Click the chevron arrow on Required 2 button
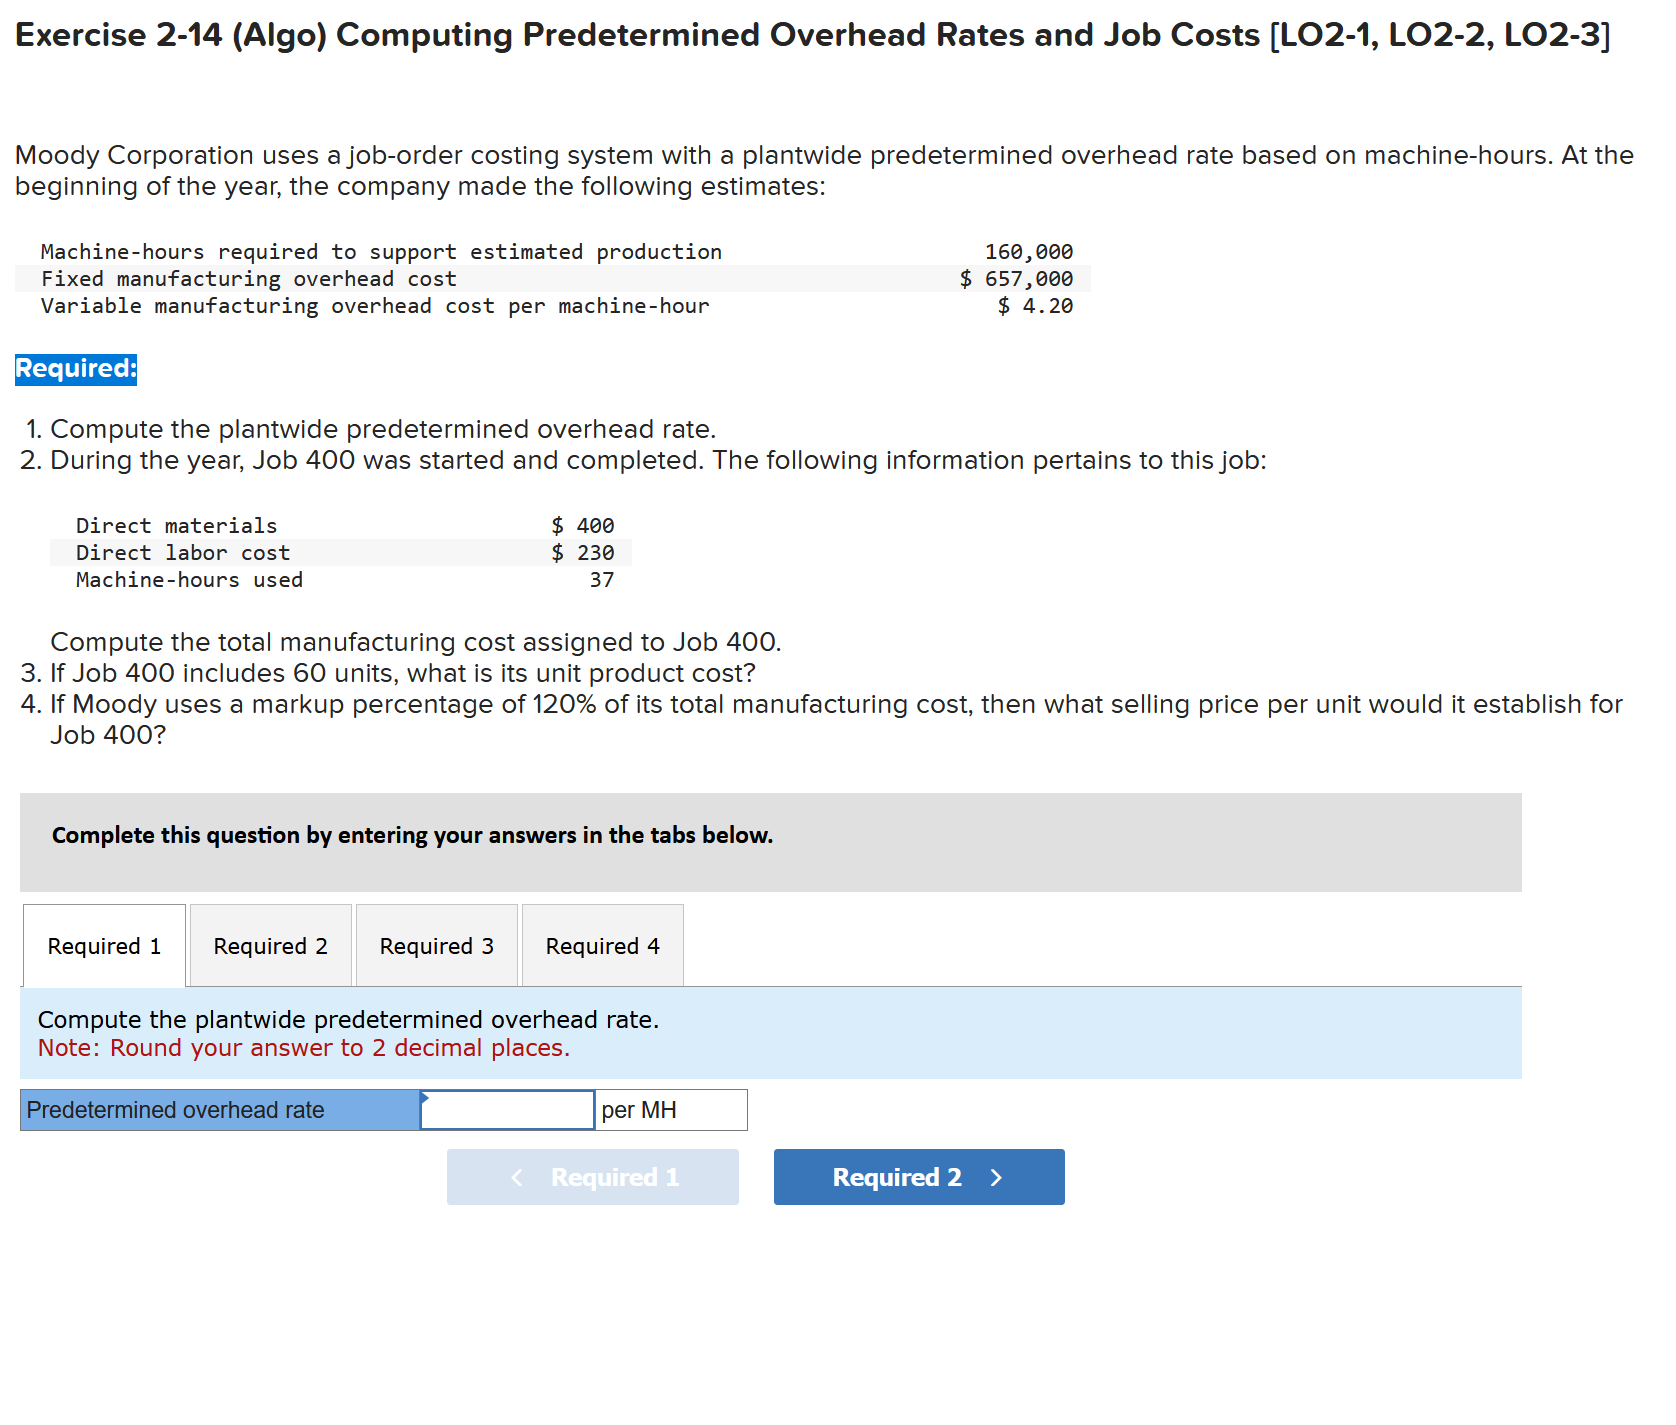 click(996, 1177)
